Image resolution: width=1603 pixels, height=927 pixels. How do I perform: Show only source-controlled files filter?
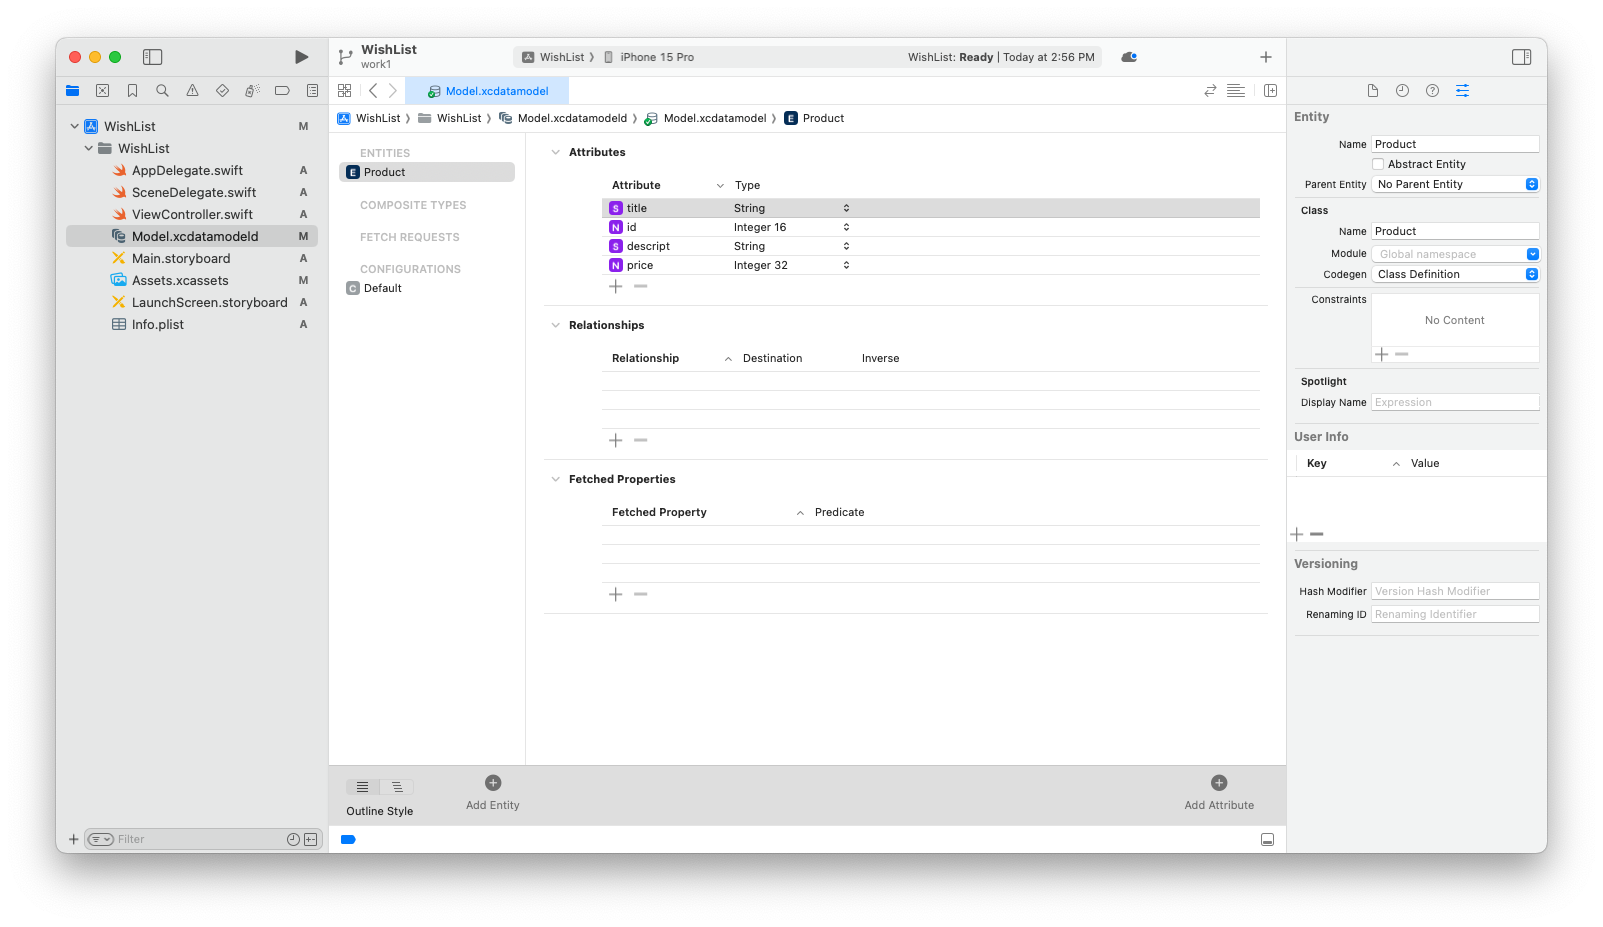tap(311, 840)
